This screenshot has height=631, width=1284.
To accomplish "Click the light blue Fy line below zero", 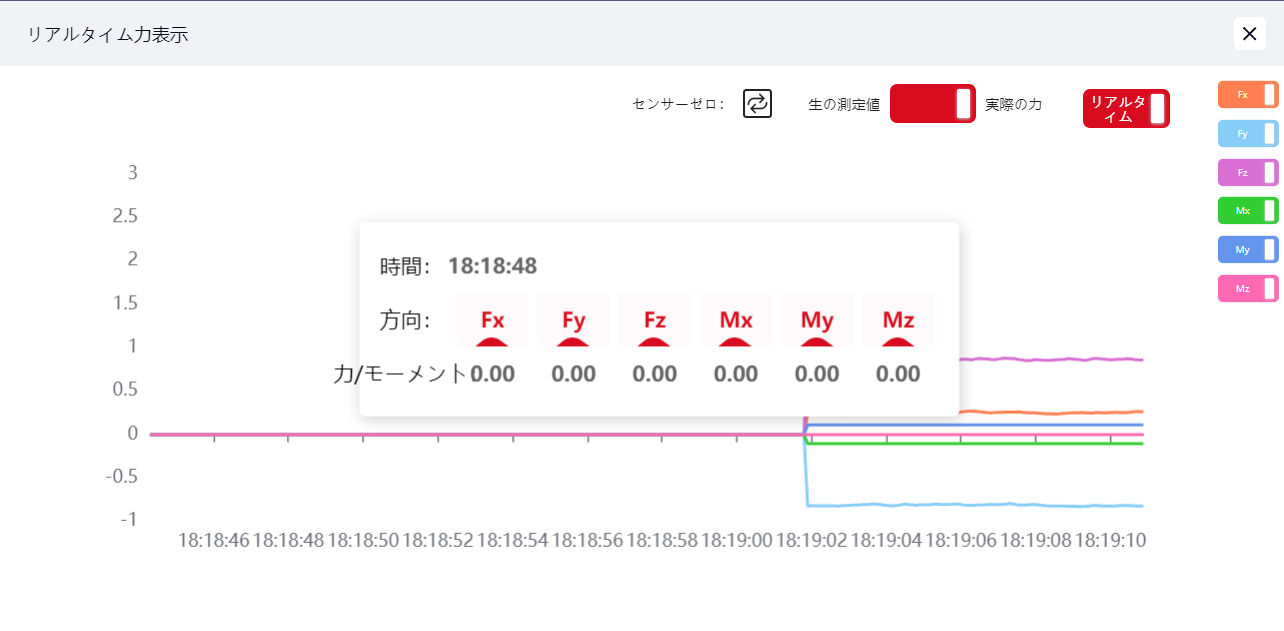I will [1000, 504].
